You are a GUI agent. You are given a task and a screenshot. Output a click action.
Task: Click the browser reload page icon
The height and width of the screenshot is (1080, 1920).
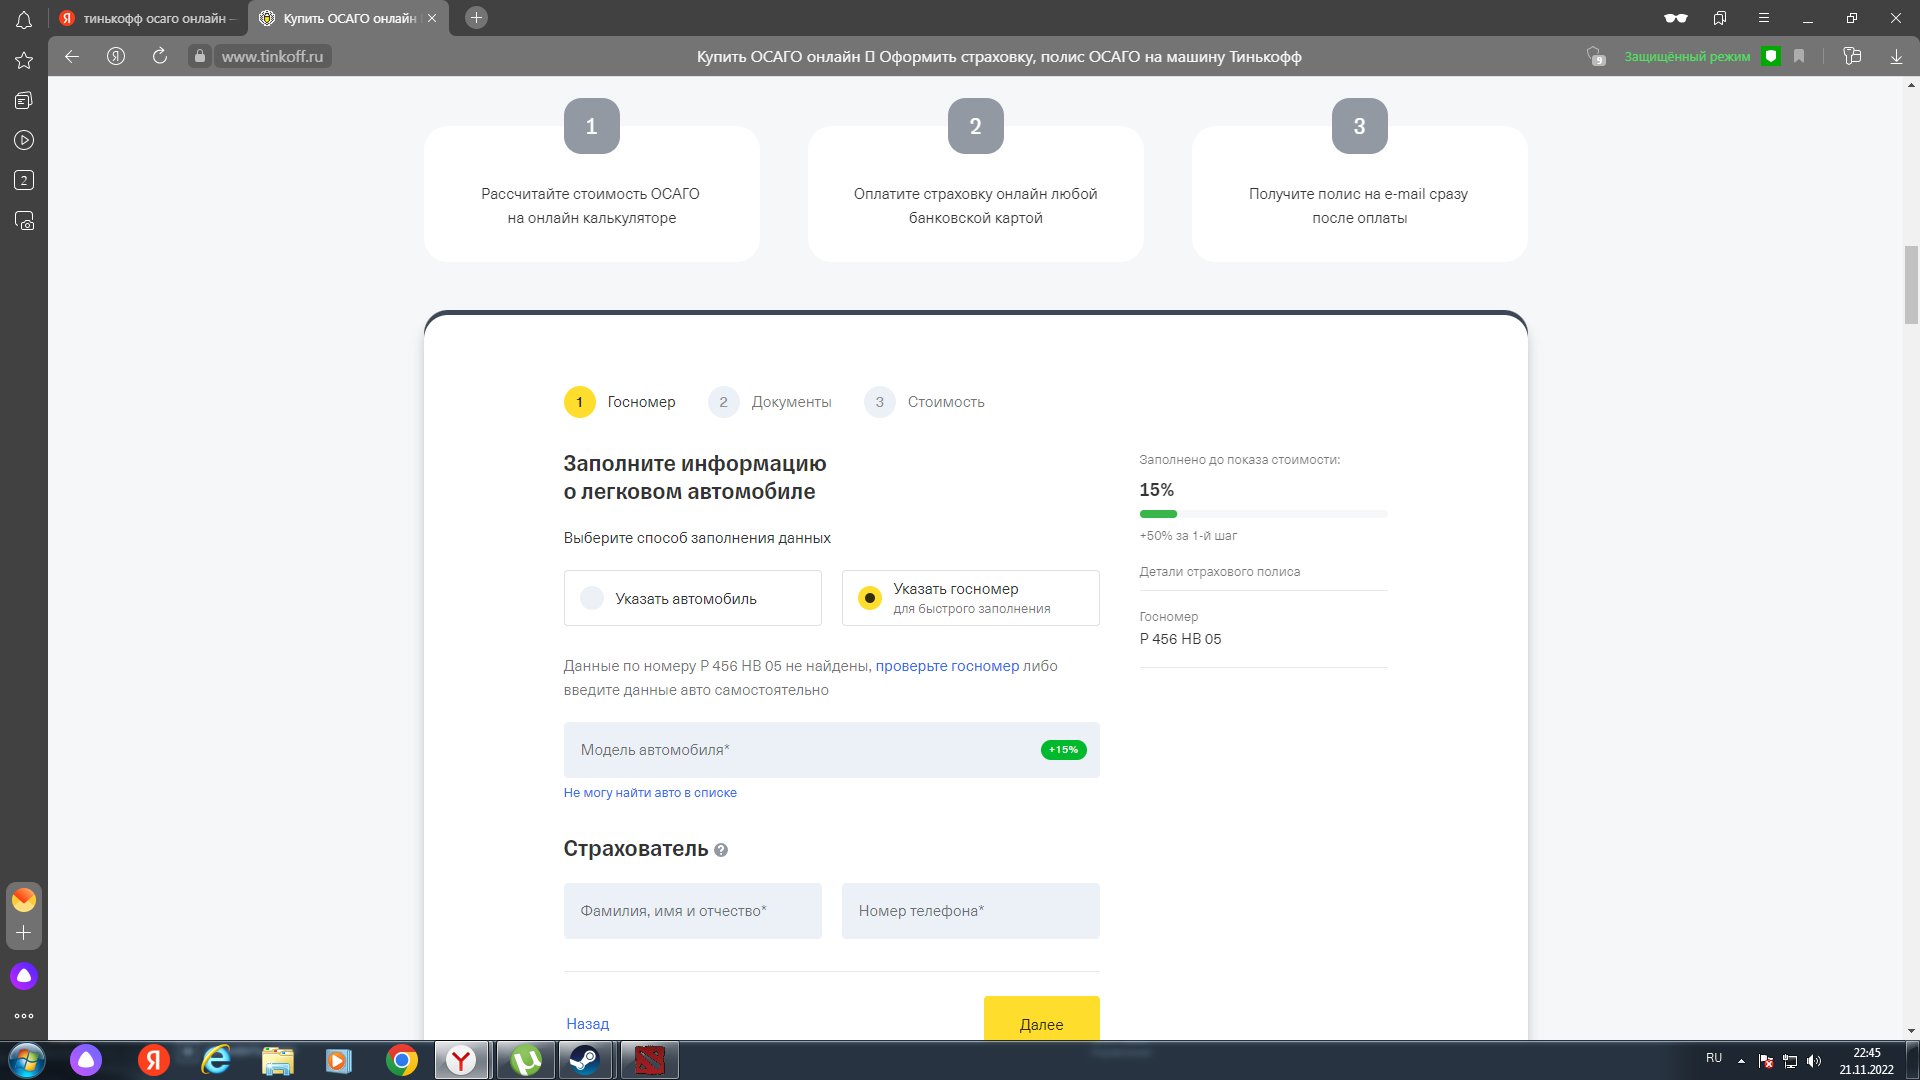[x=160, y=56]
